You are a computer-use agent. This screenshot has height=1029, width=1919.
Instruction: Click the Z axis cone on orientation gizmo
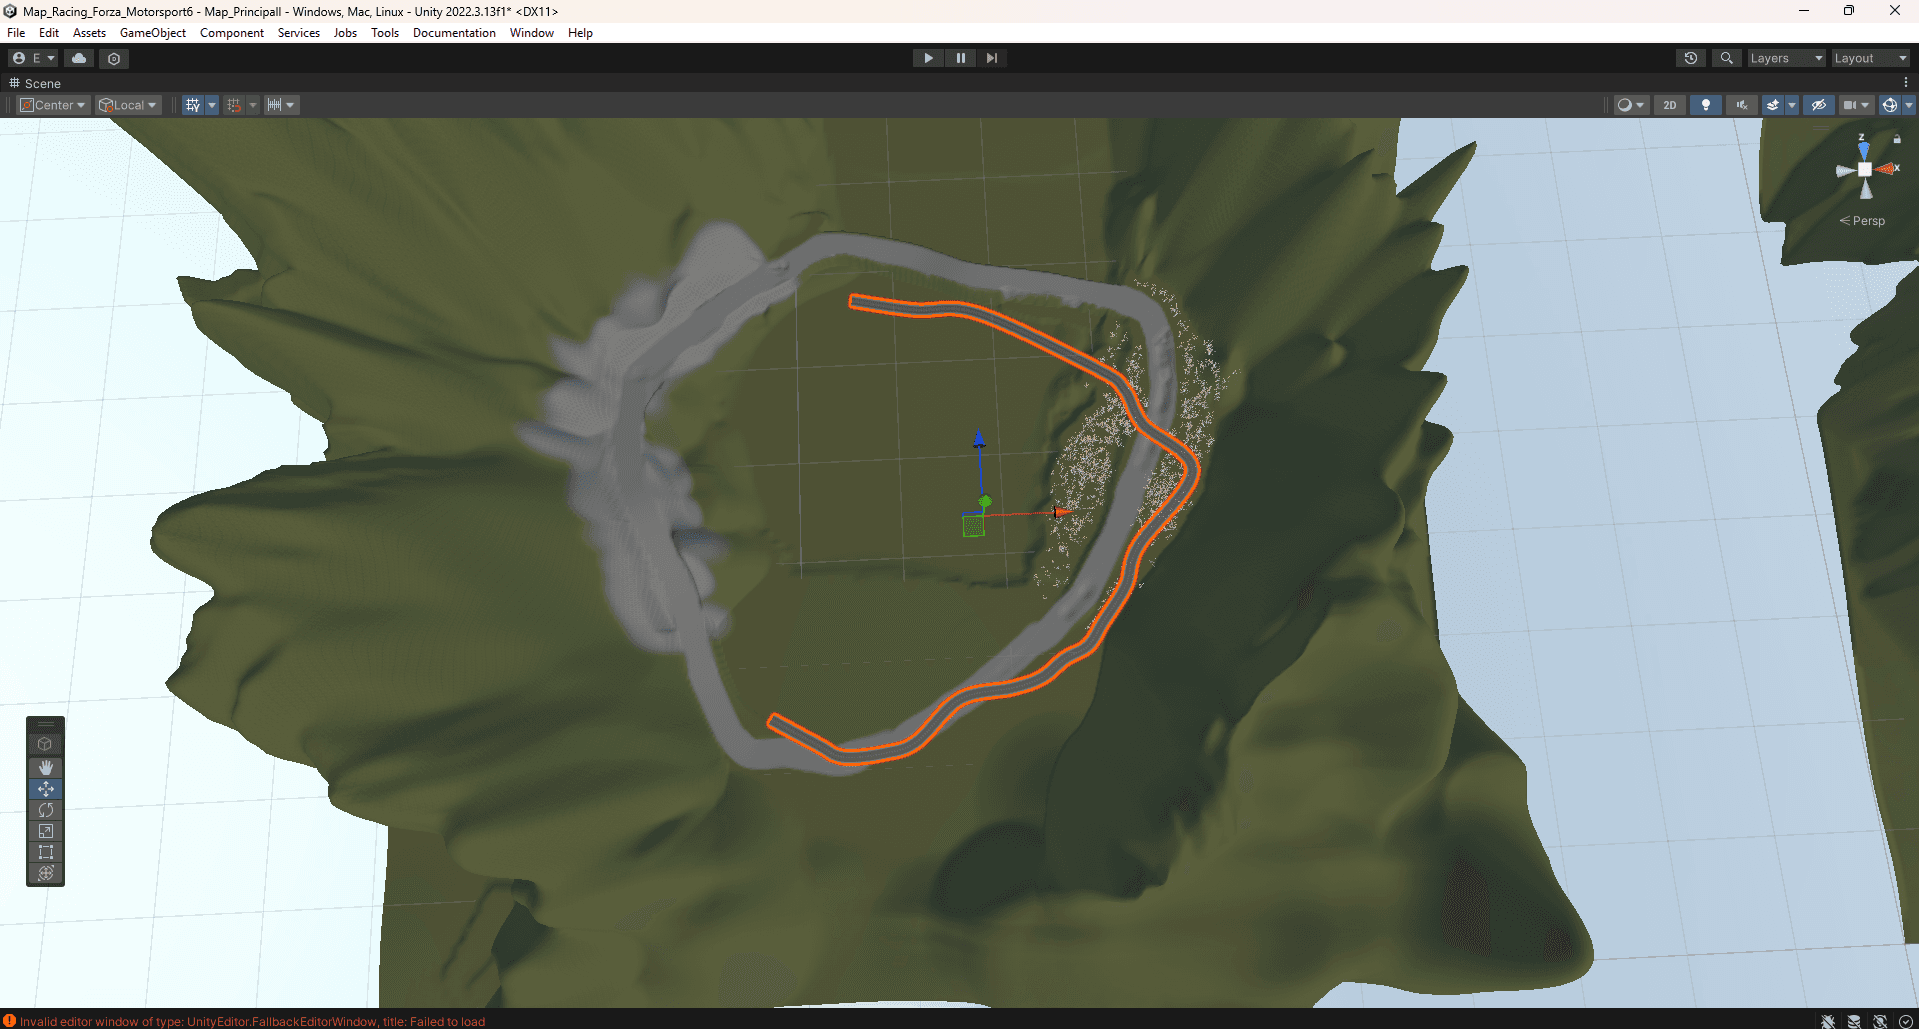pyautogui.click(x=1863, y=150)
